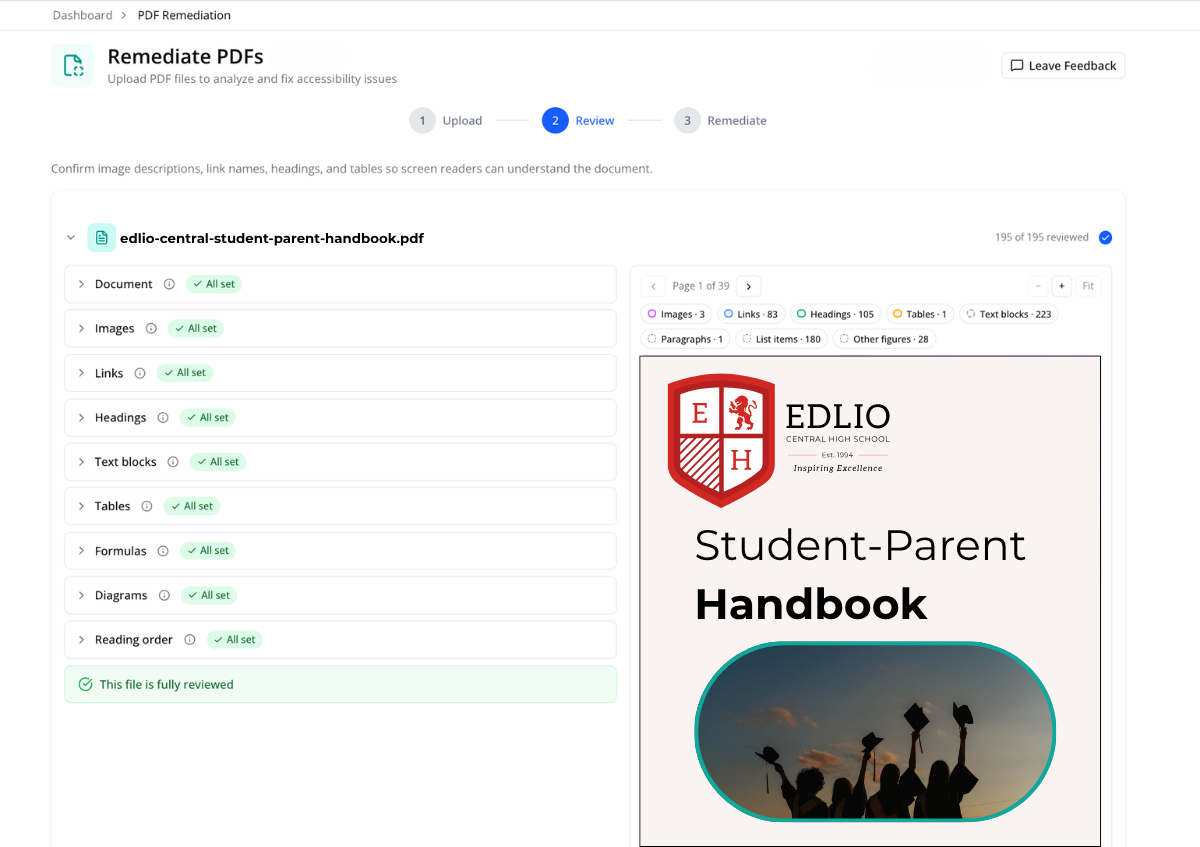Go to step 1 Upload

click(446, 121)
